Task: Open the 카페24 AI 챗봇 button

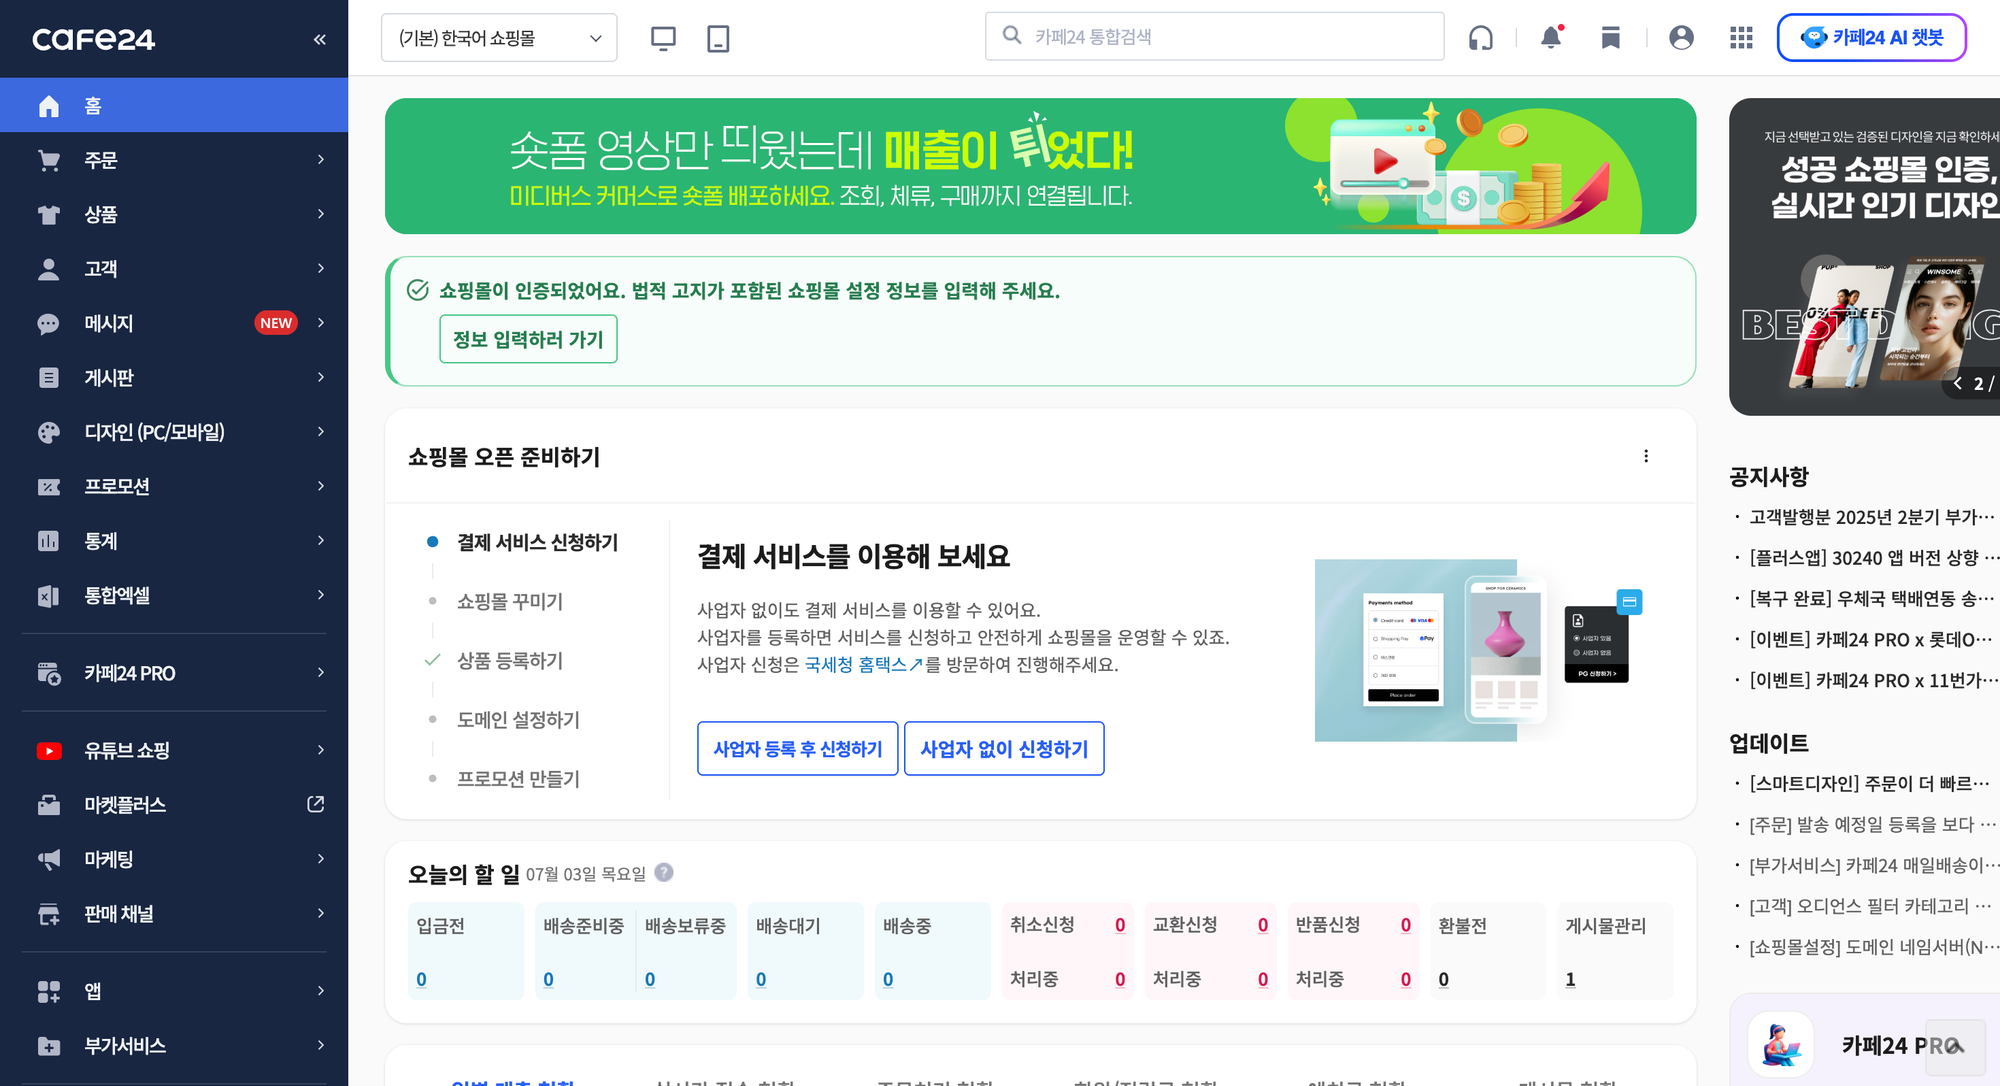Action: coord(1871,38)
